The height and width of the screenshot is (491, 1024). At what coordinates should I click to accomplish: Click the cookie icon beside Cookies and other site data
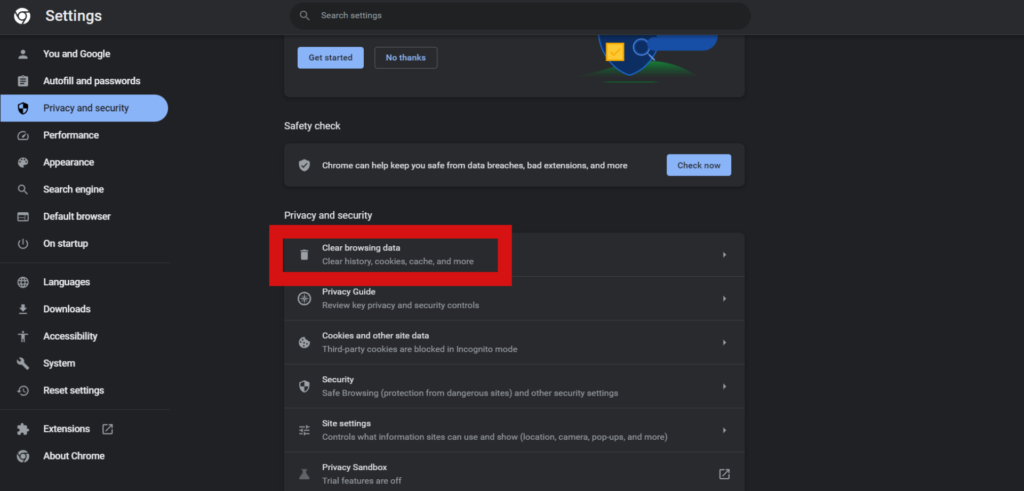[304, 342]
